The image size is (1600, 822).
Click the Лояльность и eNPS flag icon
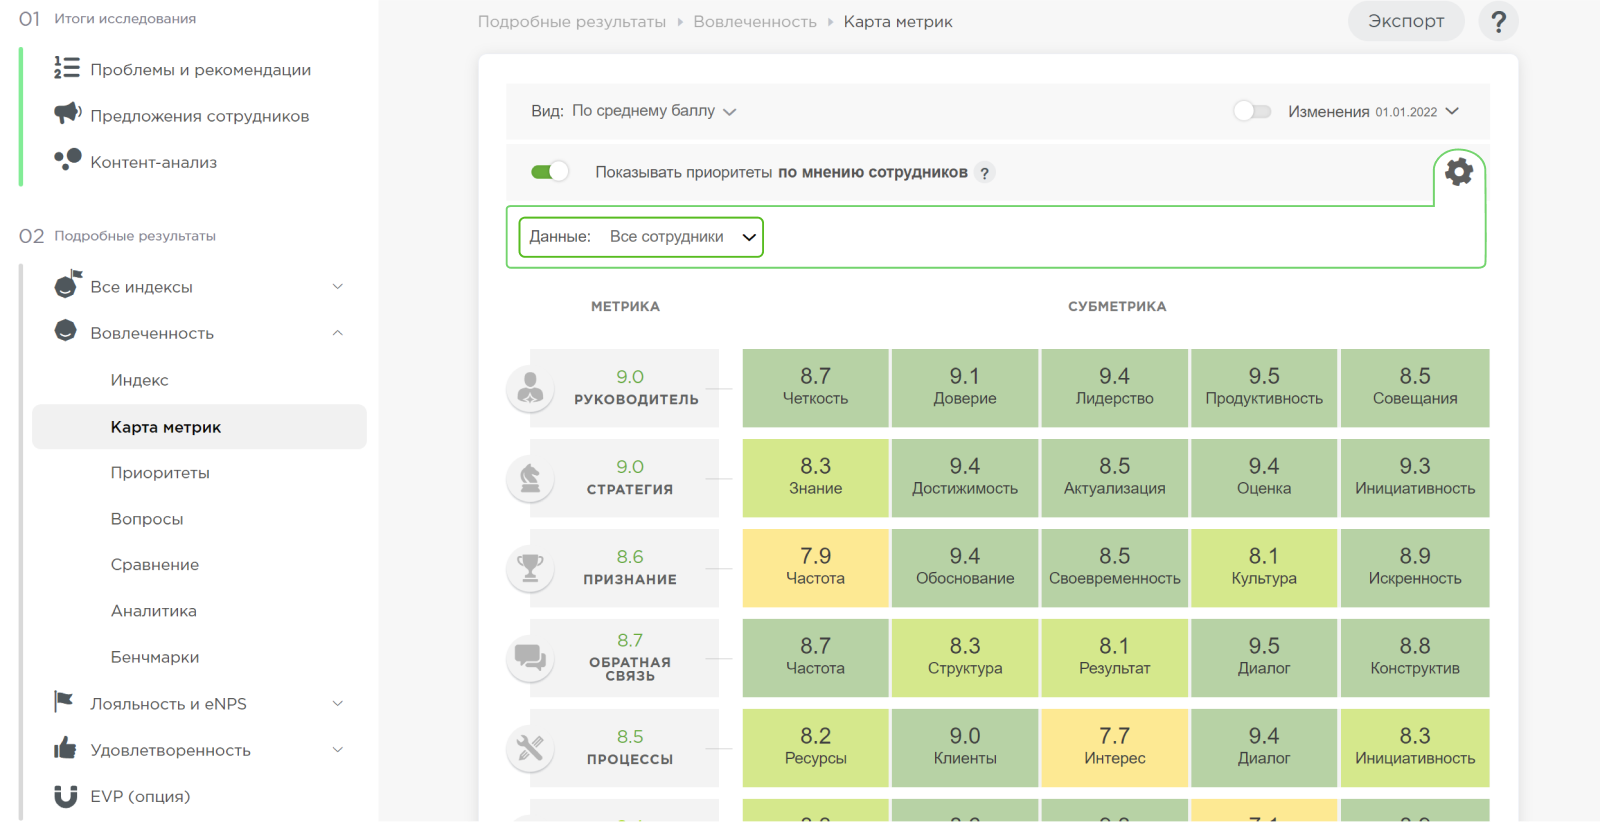click(x=64, y=702)
